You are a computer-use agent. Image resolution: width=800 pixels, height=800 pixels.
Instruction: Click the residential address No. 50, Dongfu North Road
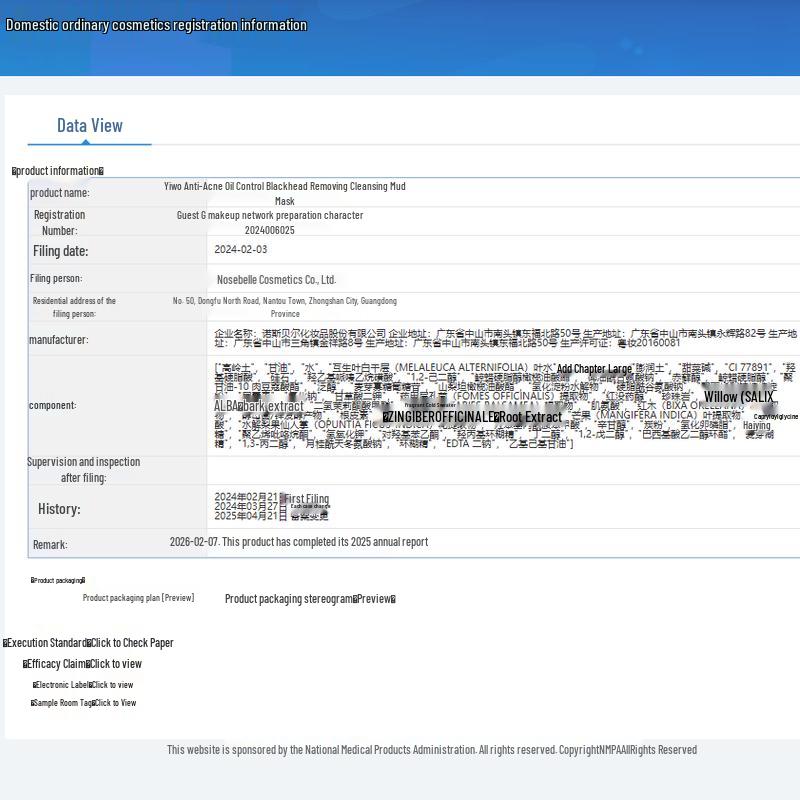[x=285, y=307]
